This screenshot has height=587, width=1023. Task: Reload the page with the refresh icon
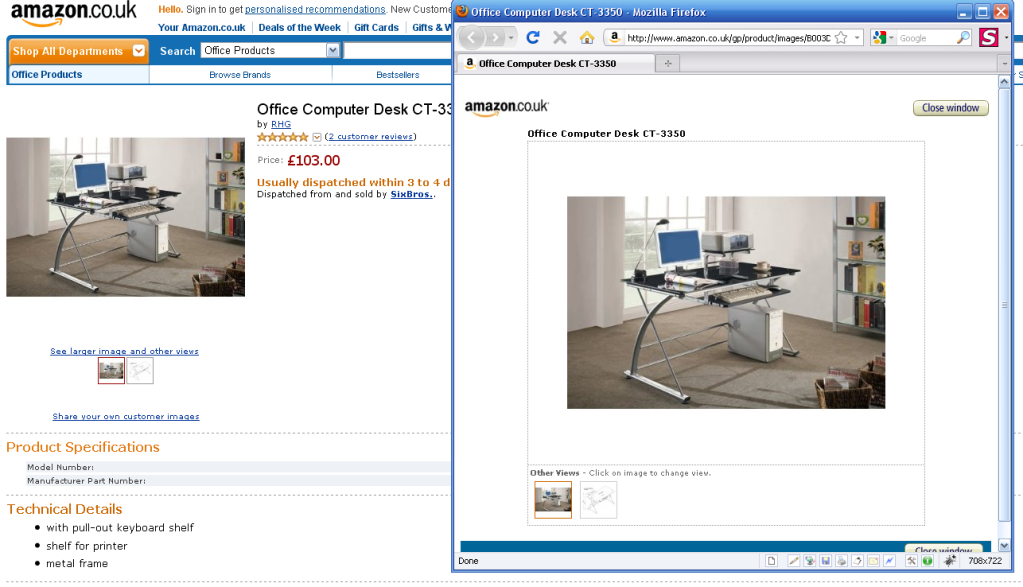coord(533,38)
